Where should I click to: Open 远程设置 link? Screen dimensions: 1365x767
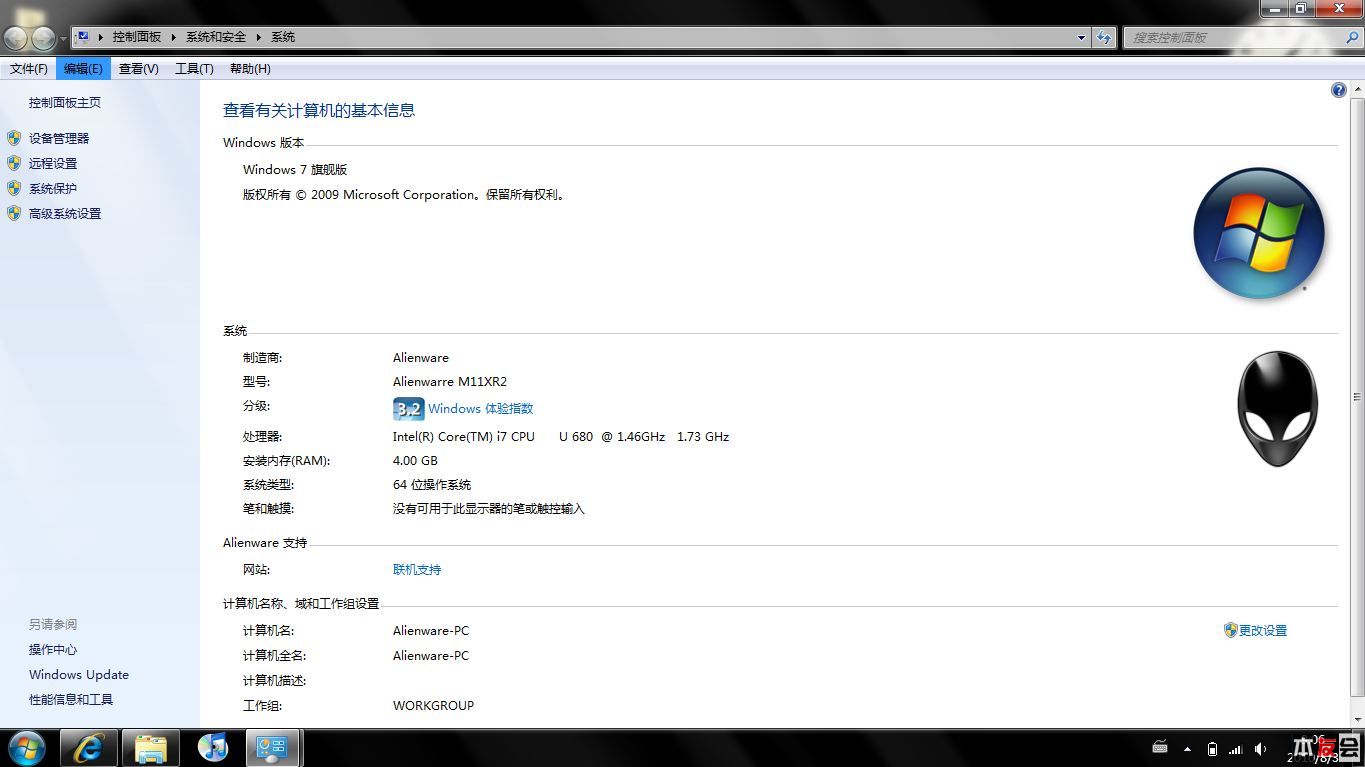pos(53,164)
